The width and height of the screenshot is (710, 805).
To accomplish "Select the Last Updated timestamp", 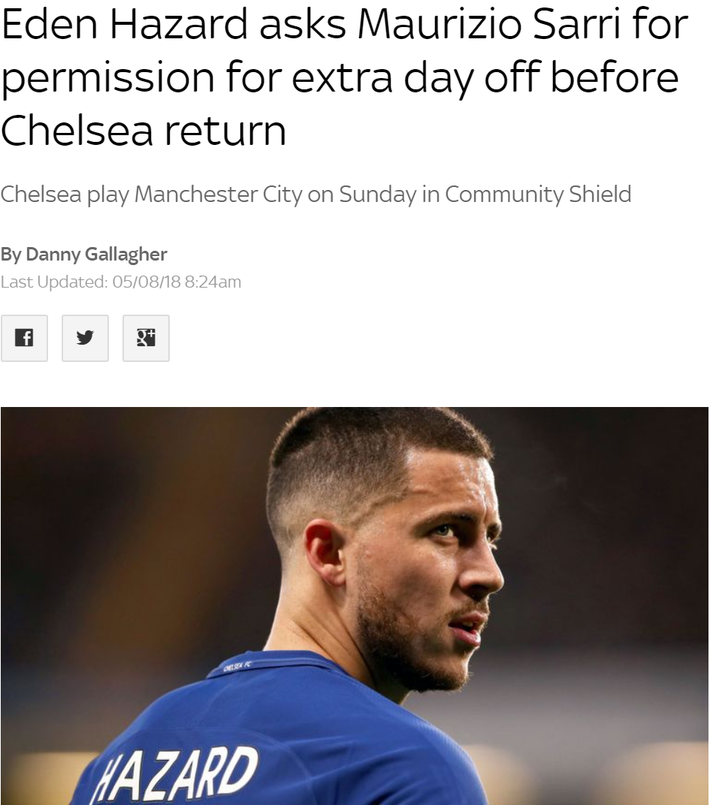I will coord(121,282).
